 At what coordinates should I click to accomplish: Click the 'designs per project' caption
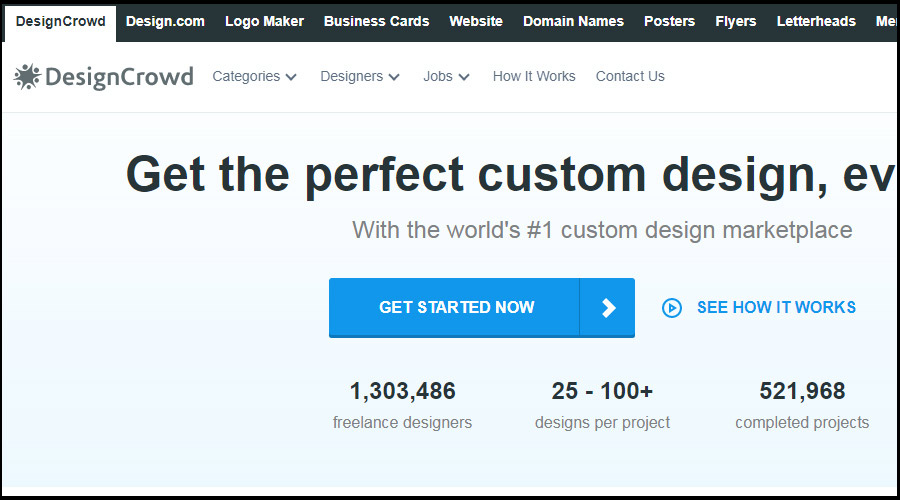click(x=602, y=423)
